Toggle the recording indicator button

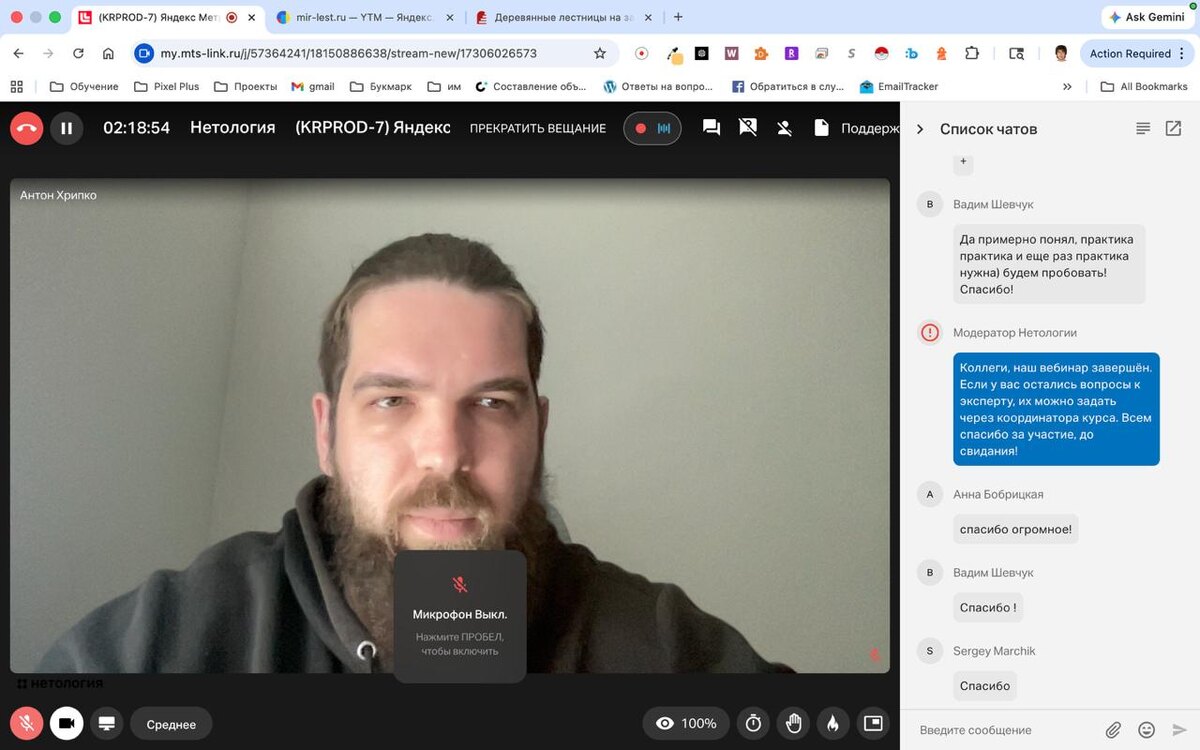(652, 128)
